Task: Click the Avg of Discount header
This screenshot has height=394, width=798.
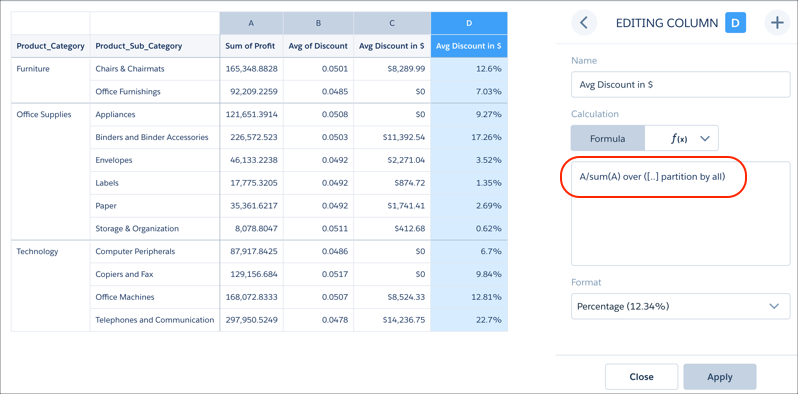Action: pyautogui.click(x=318, y=46)
